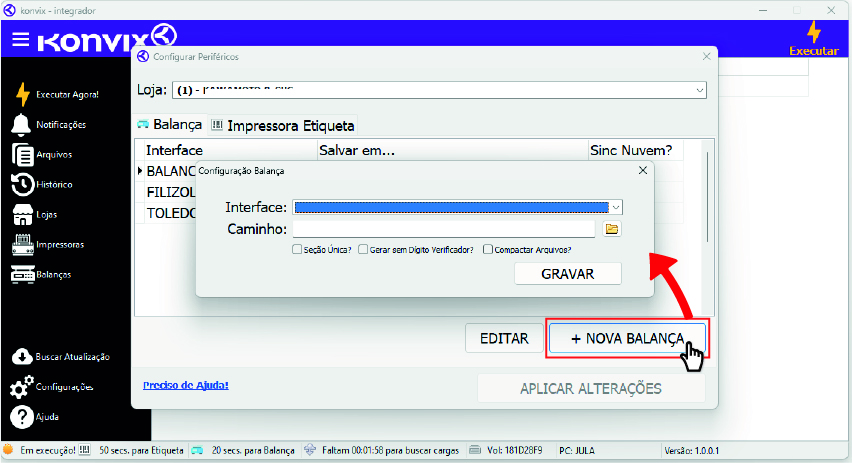The width and height of the screenshot is (852, 463).
Task: Close the Configuração Balança dialog
Action: tap(643, 171)
